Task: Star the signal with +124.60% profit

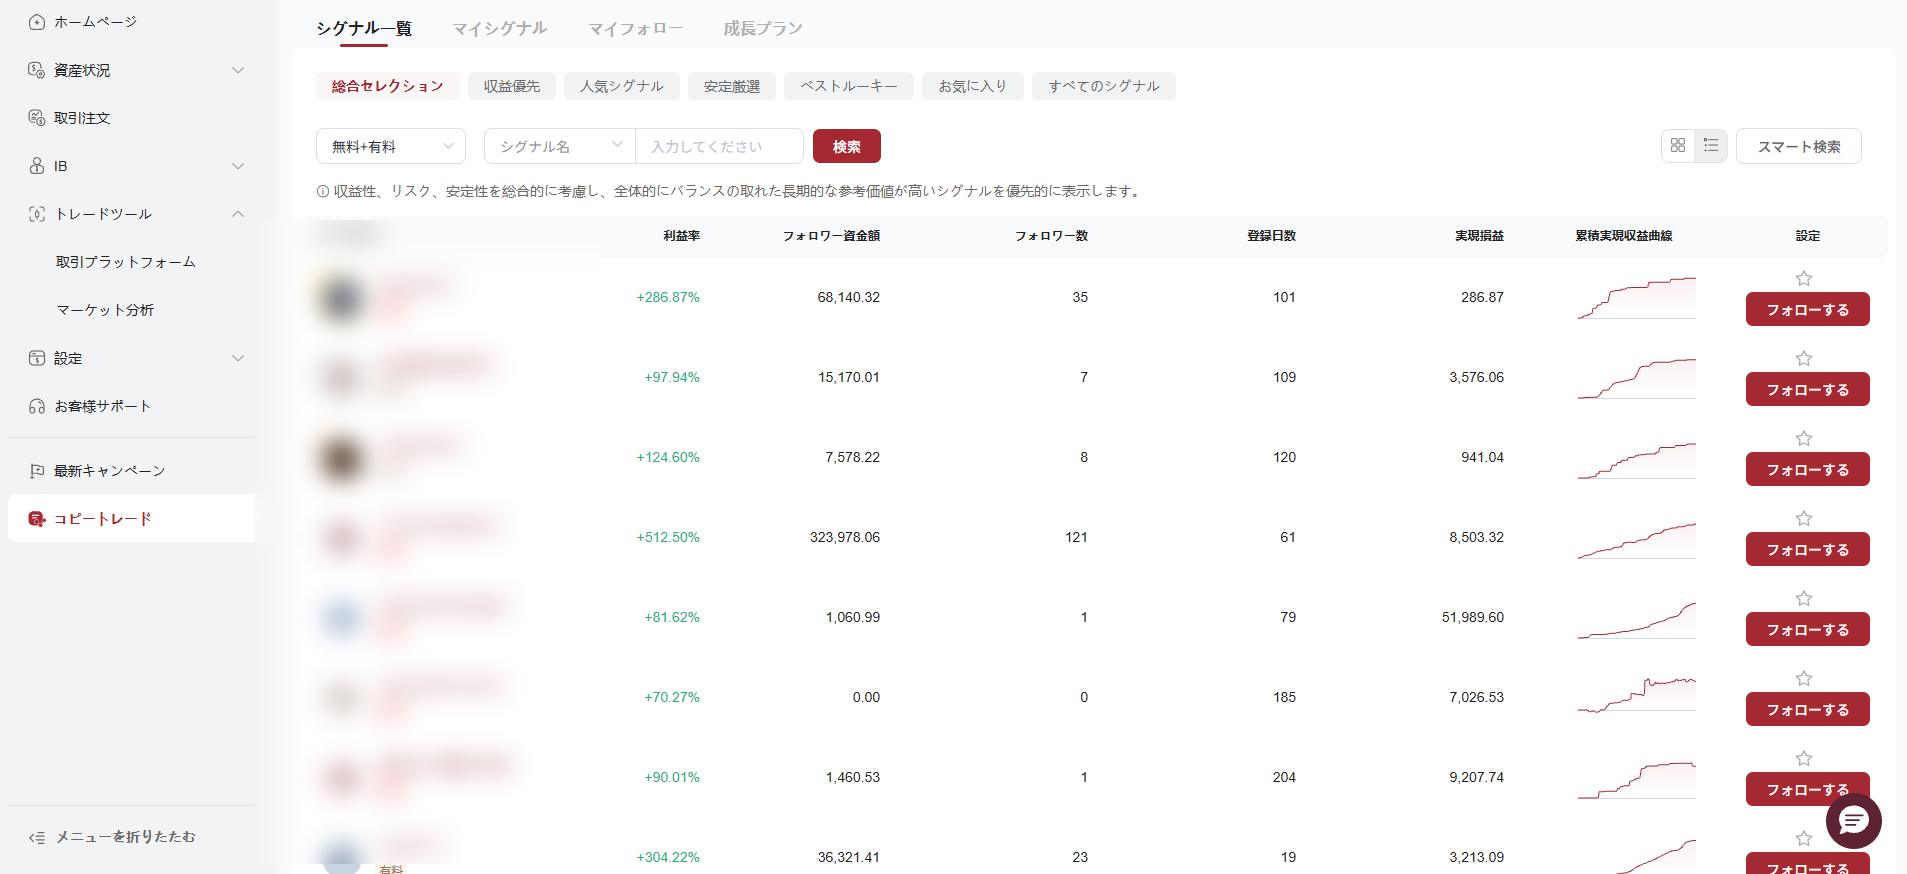Action: click(x=1804, y=438)
